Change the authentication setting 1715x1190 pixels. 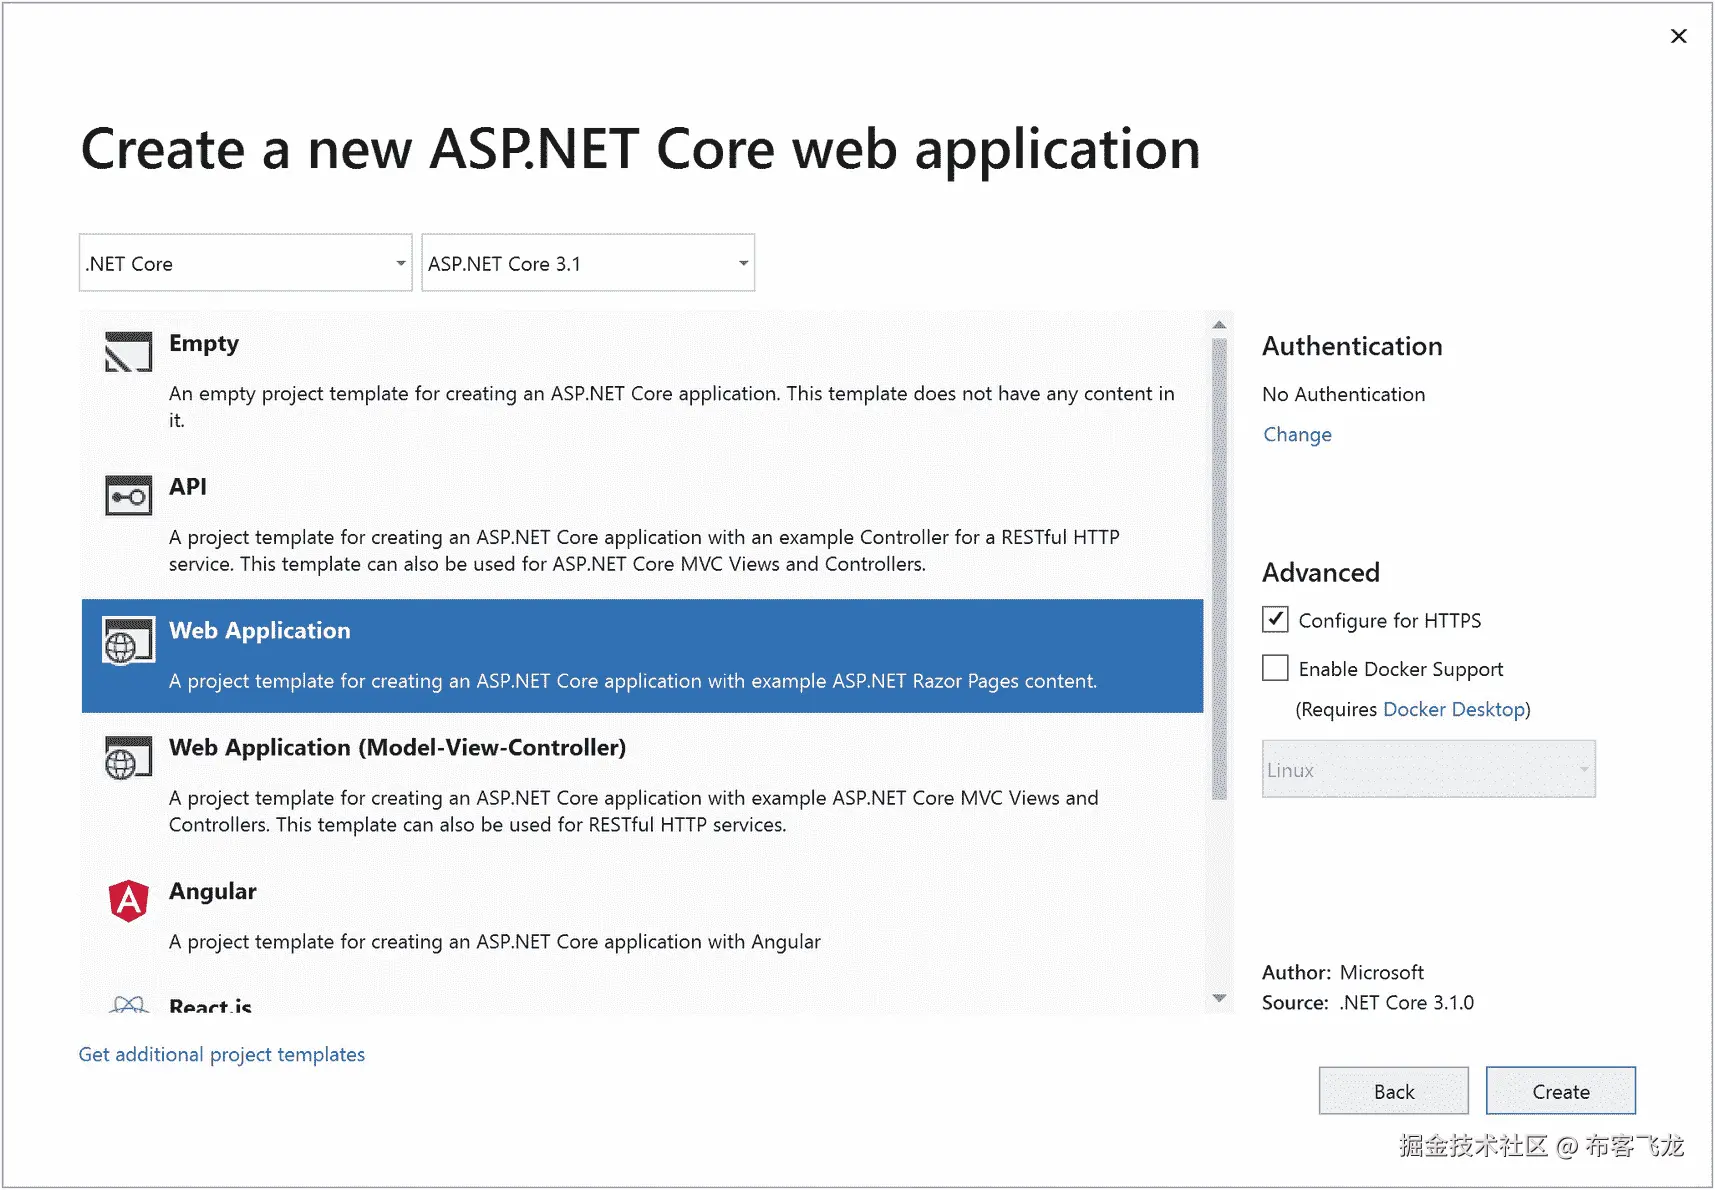click(1297, 435)
